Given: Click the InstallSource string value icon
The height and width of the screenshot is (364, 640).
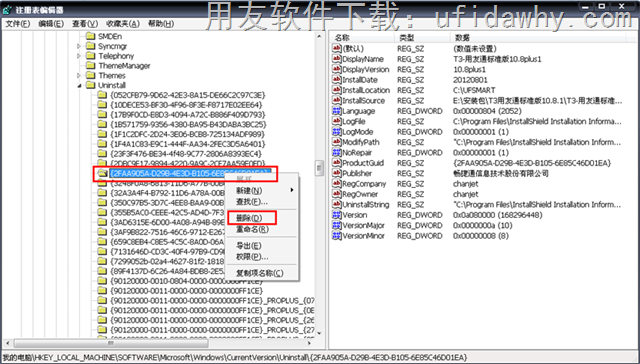Looking at the screenshot, I should pos(336,101).
